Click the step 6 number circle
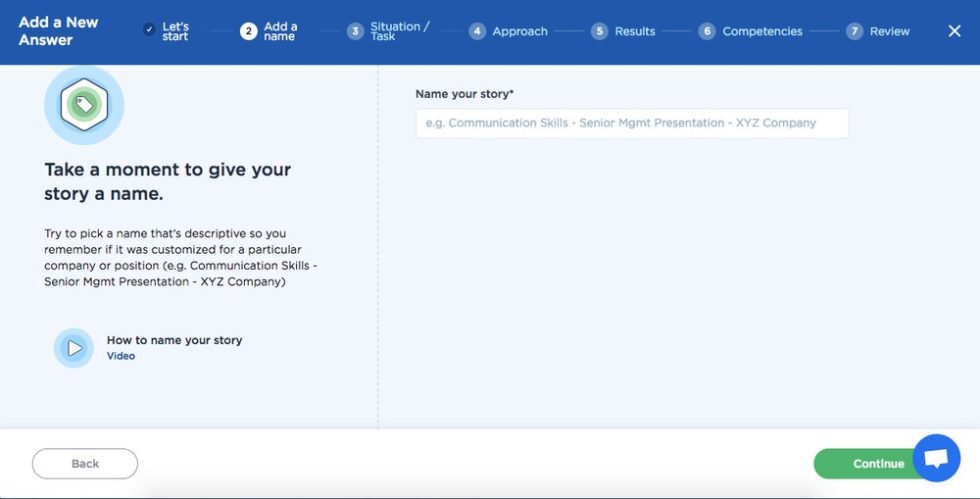Screen dimensions: 980x499 [x=707, y=31]
